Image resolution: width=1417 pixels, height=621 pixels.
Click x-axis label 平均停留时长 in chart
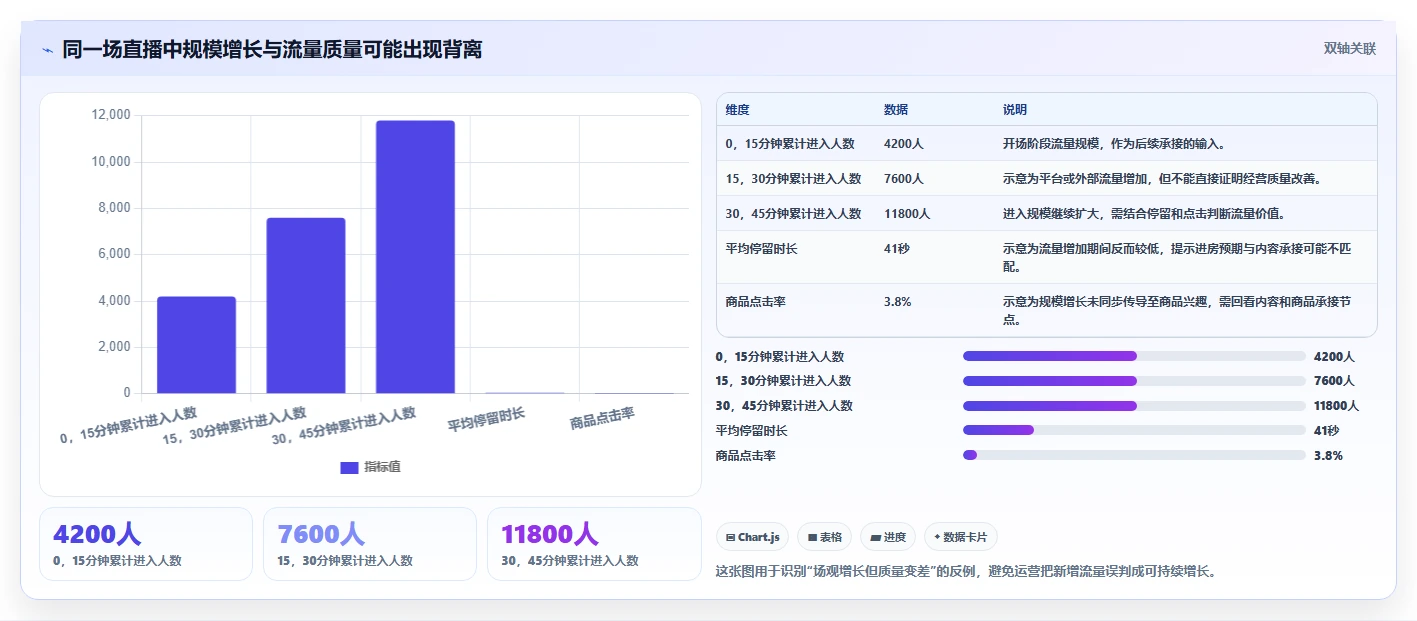tap(486, 419)
